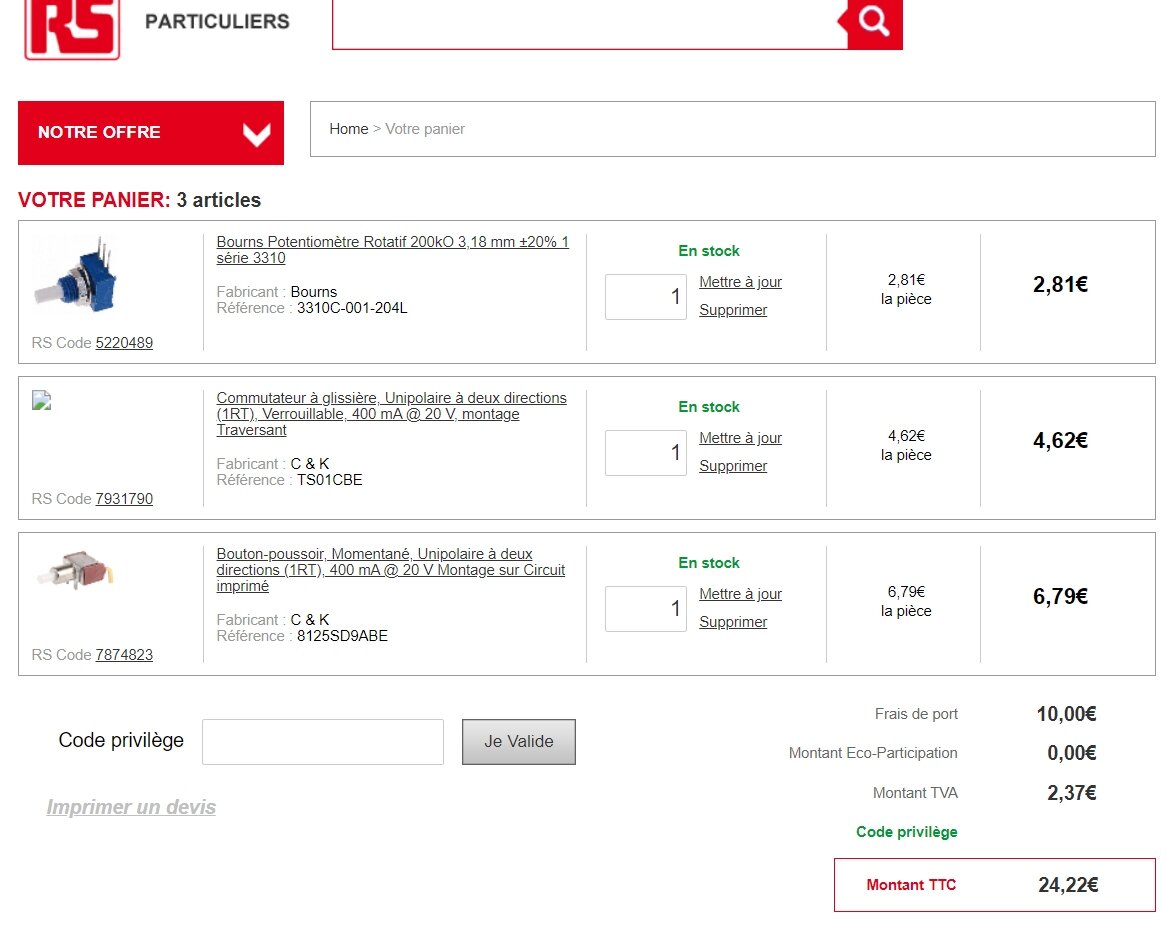1166x926 pixels.
Task: Edit quantity field for 8125SD9ABE push-button
Action: [645, 609]
